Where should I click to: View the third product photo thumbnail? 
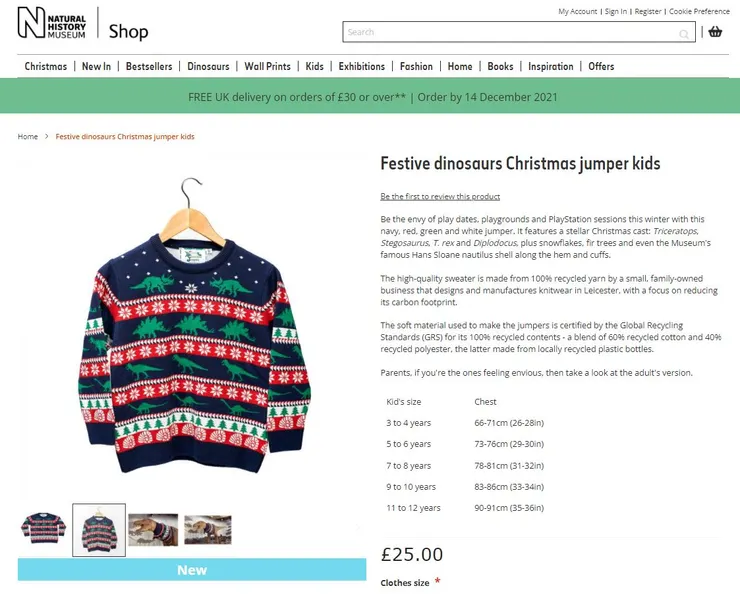click(x=153, y=529)
